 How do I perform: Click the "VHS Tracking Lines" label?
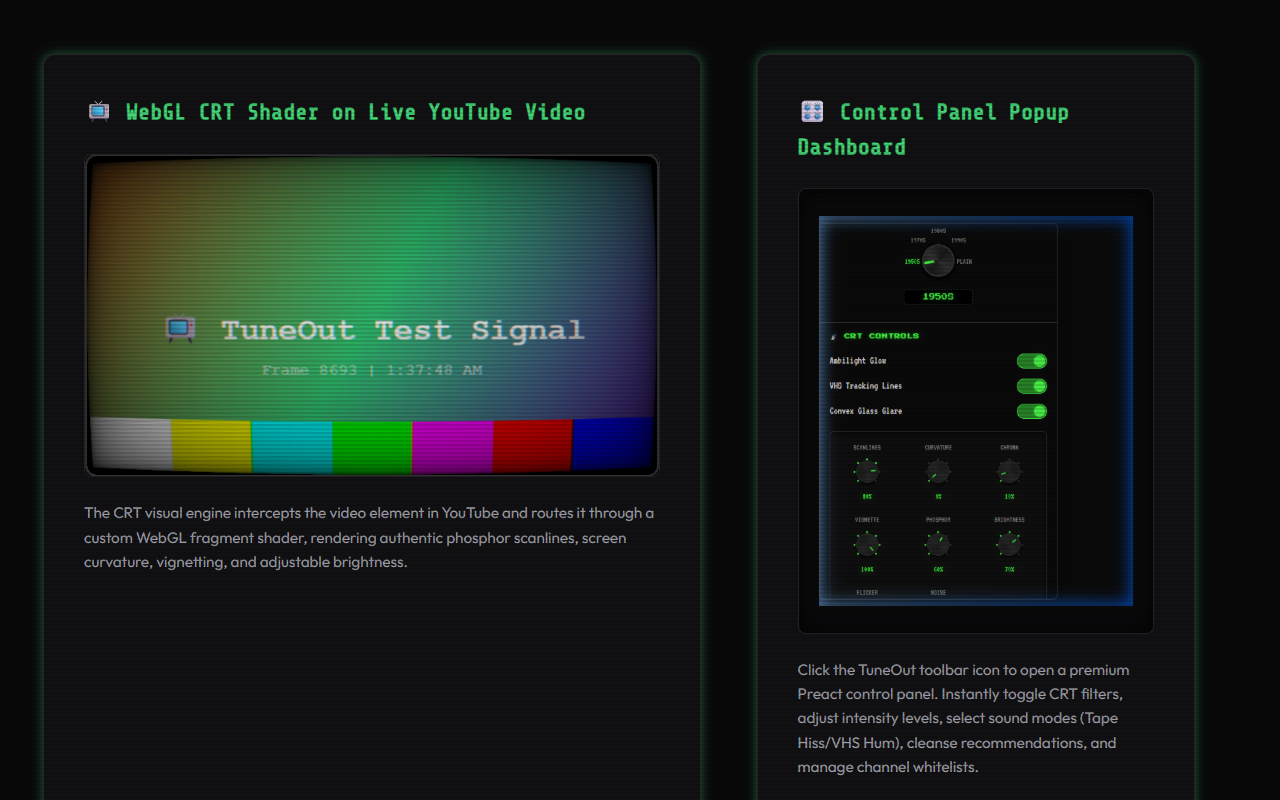click(x=866, y=386)
